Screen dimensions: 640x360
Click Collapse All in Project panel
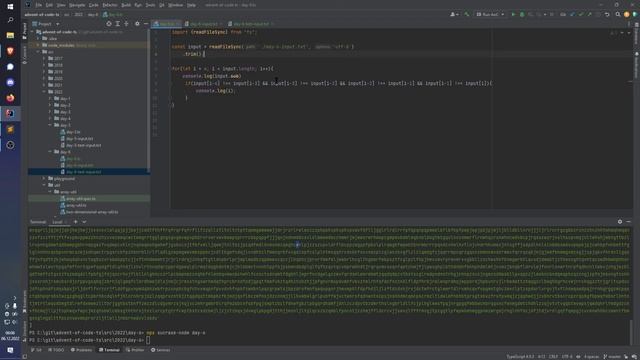coord(127,24)
